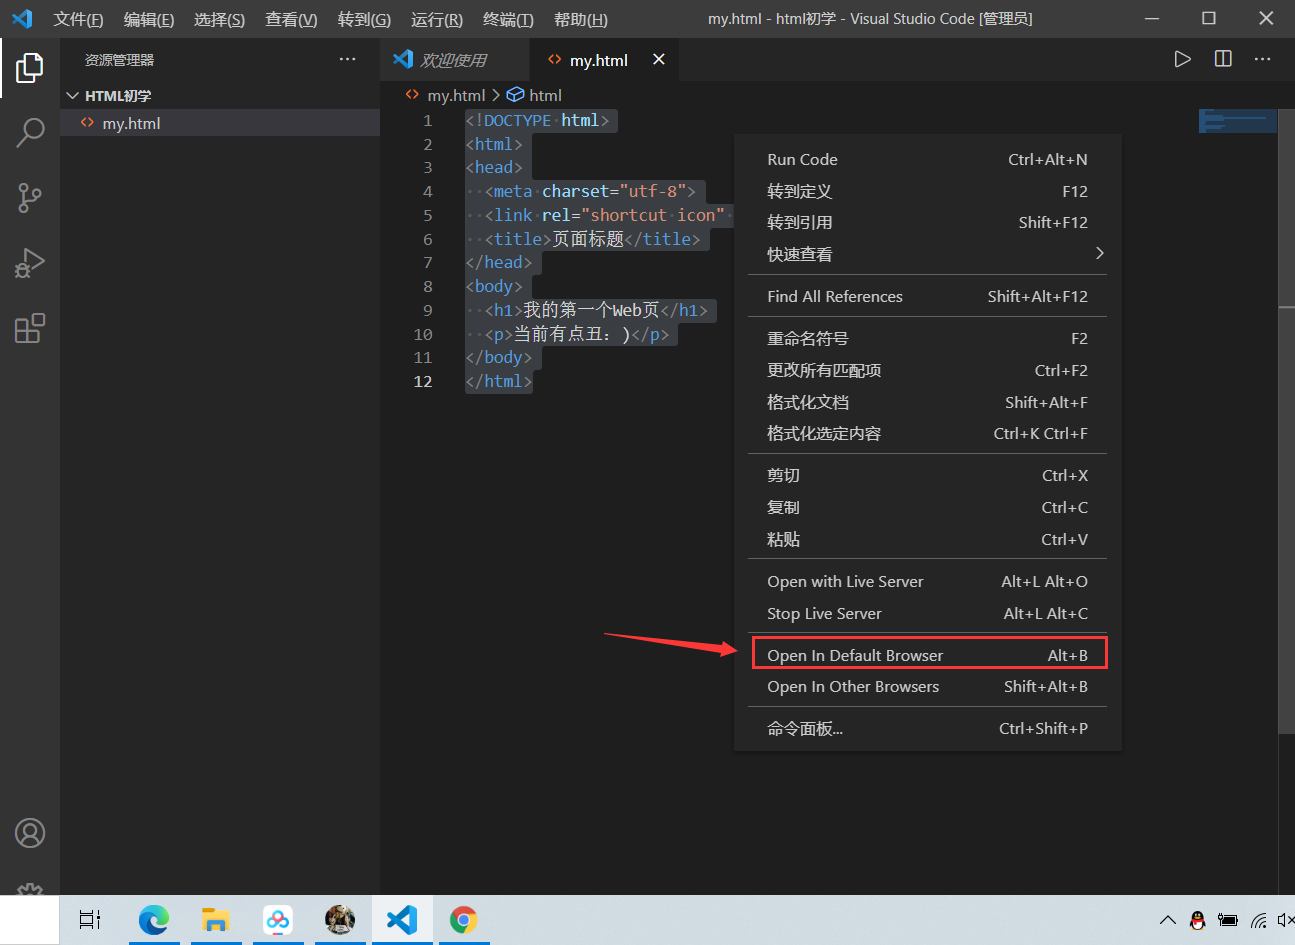This screenshot has width=1295, height=945.
Task: Open the 运行(R) menu
Action: 437,19
